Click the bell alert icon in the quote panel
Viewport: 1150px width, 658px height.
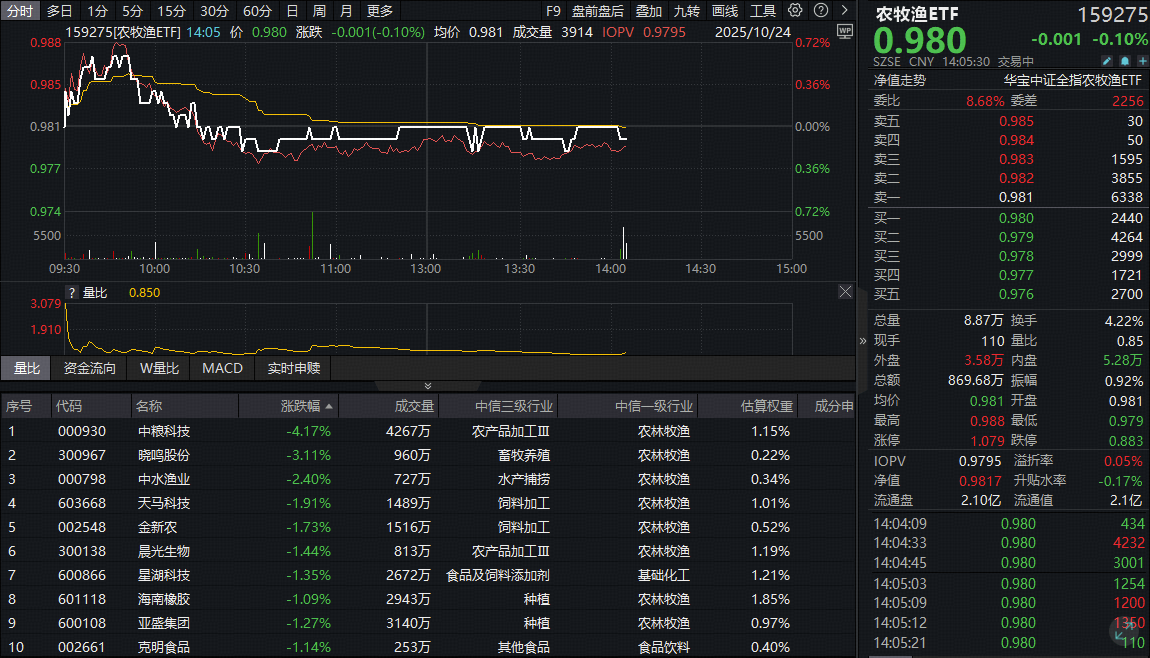pos(1125,61)
